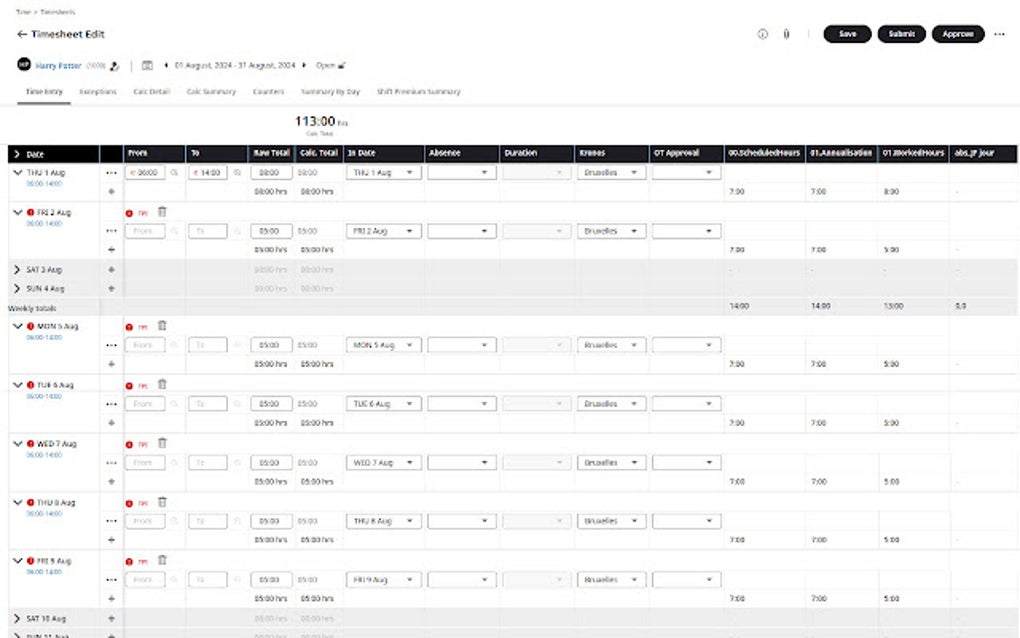1020x638 pixels.
Task: Click the From time field for THU 1 Aug
Action: tap(145, 173)
